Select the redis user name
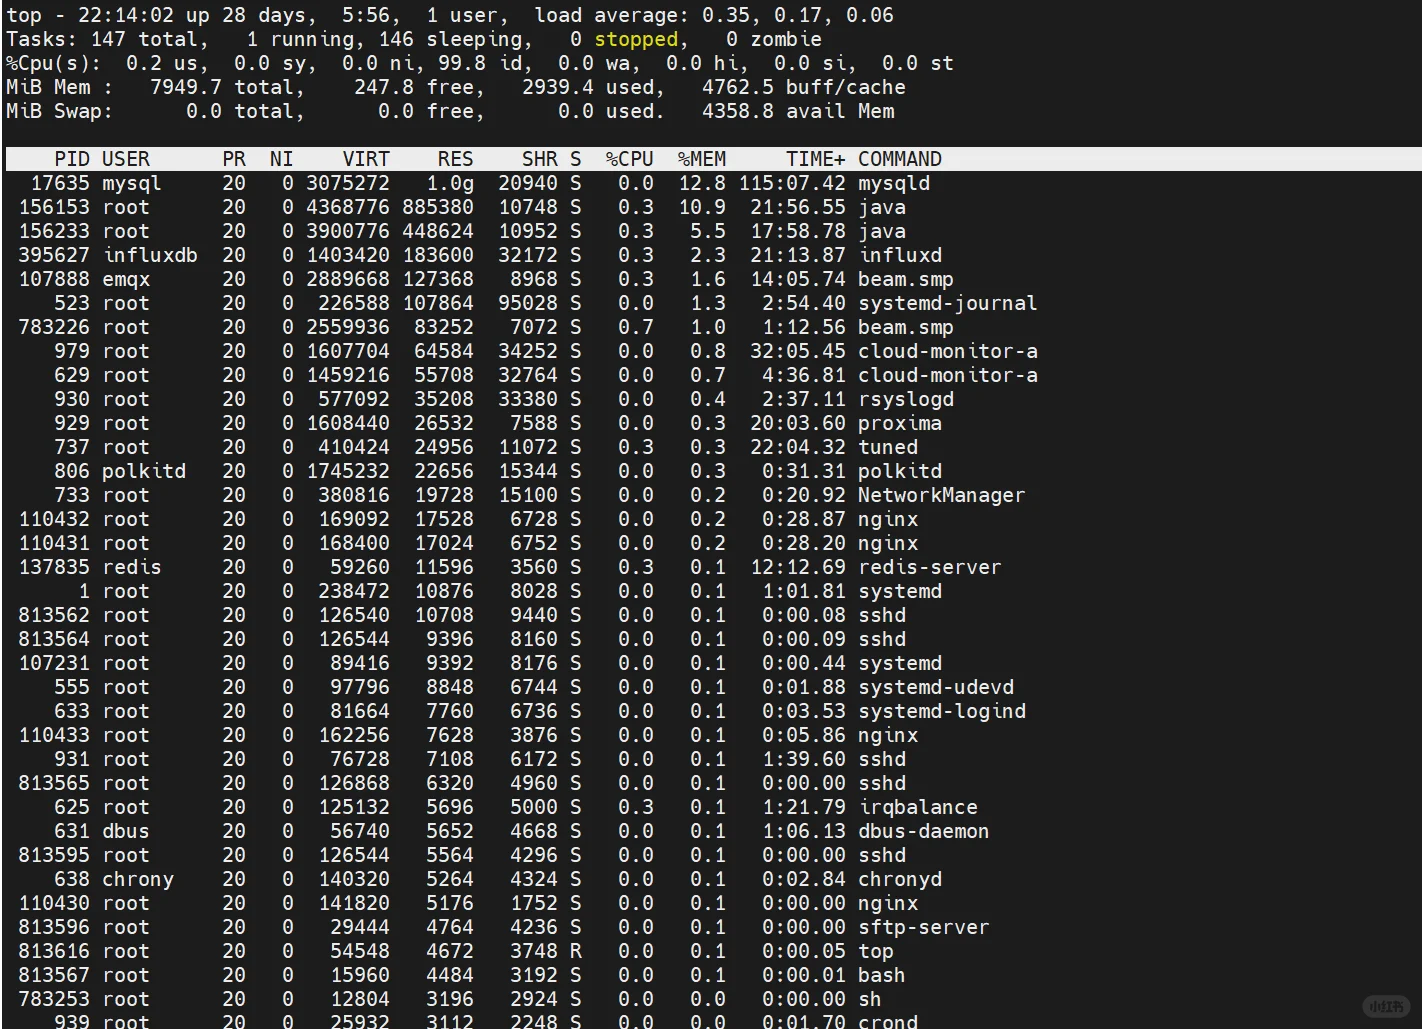This screenshot has height=1029, width=1422. click(x=132, y=567)
